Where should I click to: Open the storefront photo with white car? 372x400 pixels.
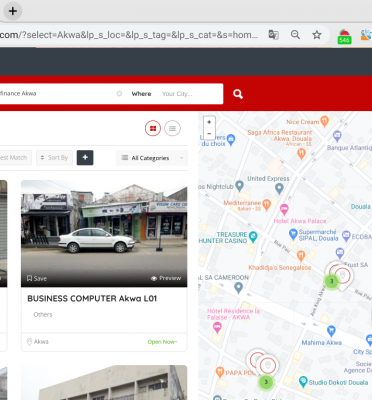point(104,233)
